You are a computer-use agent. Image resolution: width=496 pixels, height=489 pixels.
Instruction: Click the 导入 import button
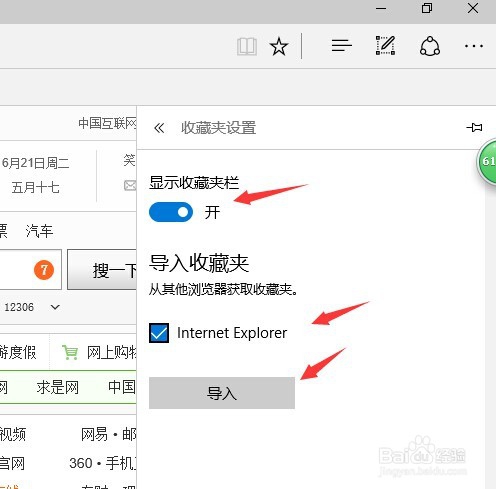tap(222, 393)
